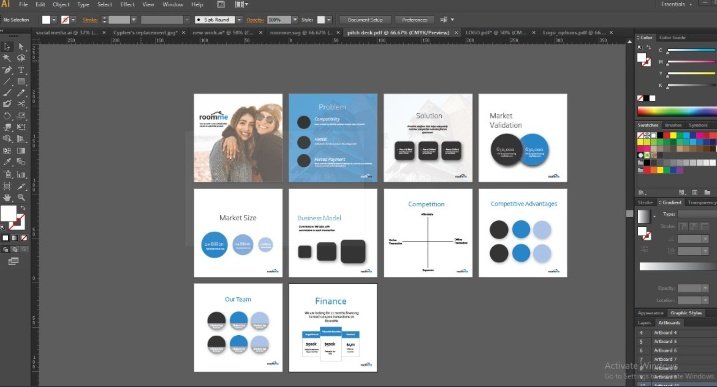This screenshot has height=387, width=717.
Task: Choose the Rotate tool
Action: click(7, 116)
